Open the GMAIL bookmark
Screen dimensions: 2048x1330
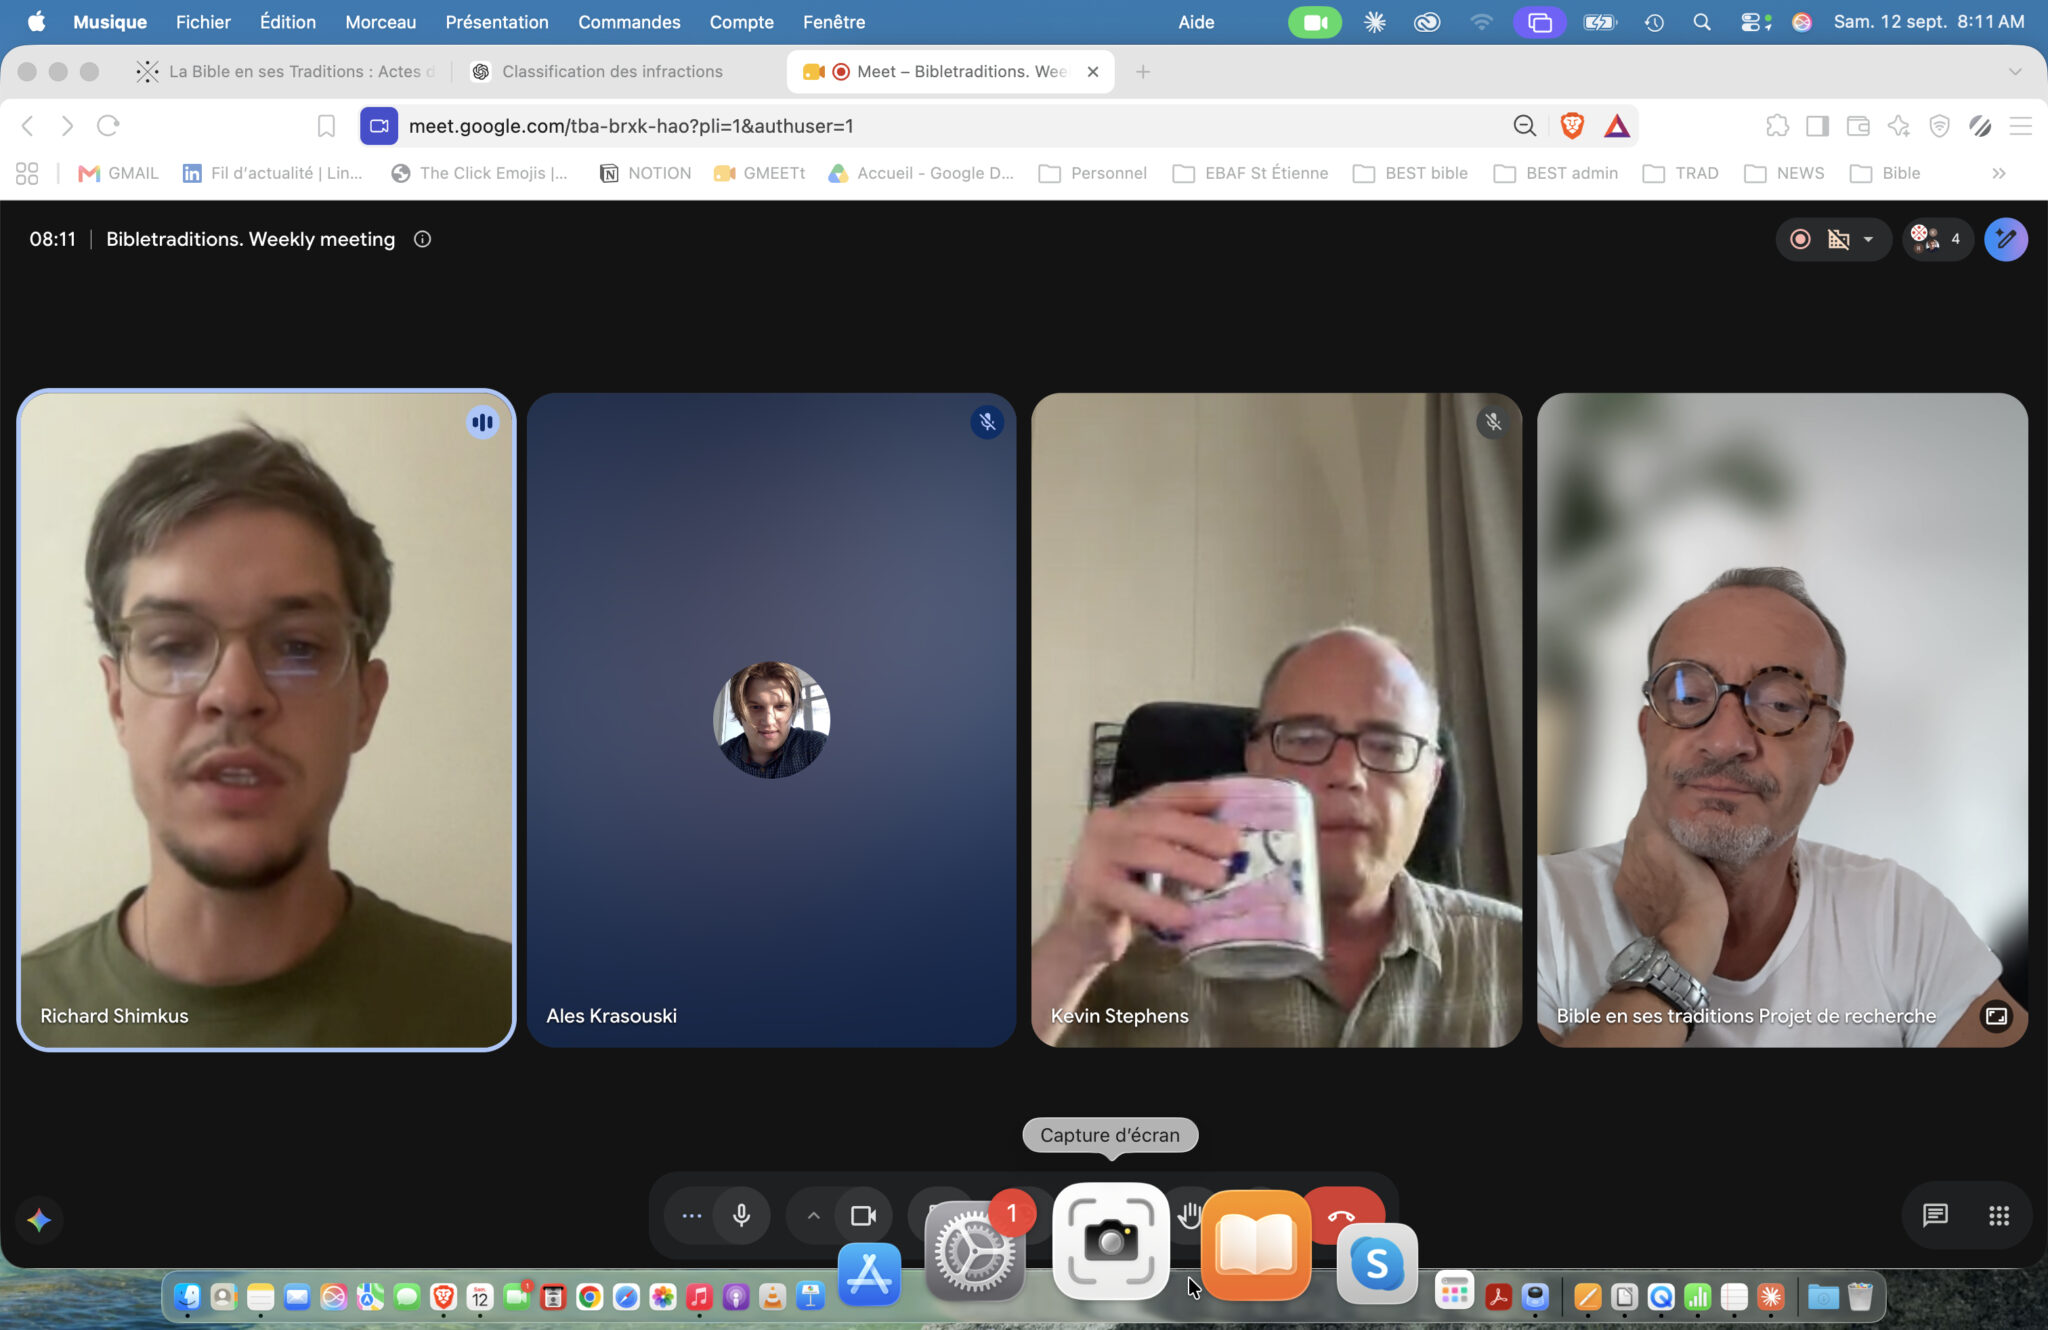[118, 173]
